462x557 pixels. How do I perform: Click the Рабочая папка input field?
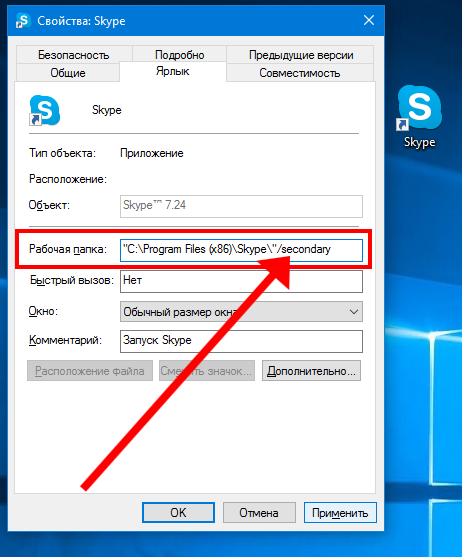[241, 250]
